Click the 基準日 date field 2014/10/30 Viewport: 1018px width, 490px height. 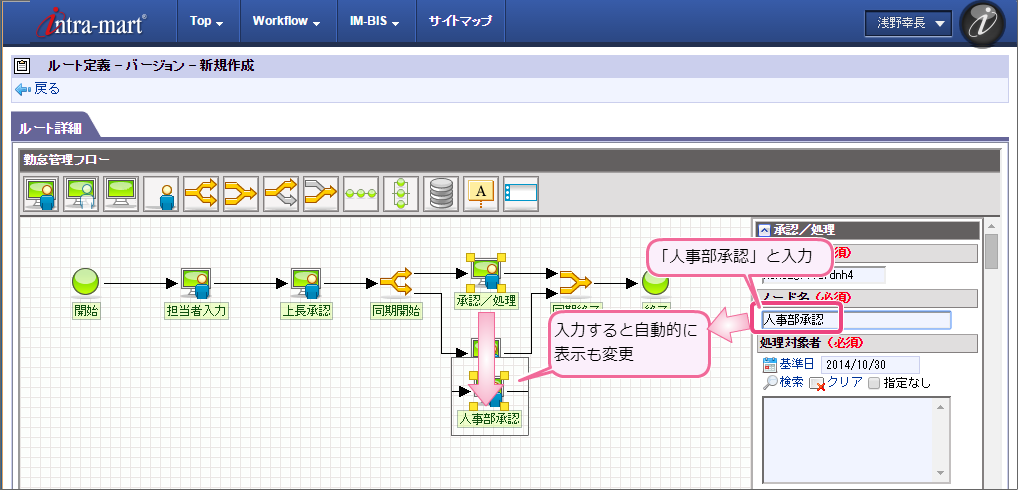870,365
